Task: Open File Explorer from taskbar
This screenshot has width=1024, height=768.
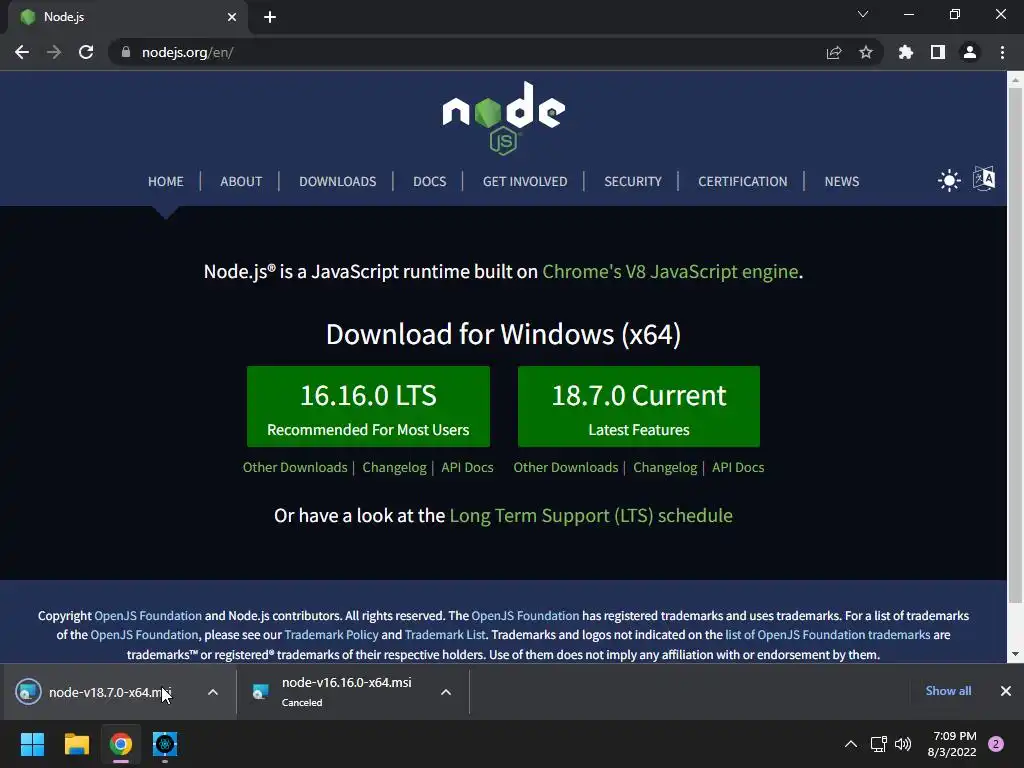Action: pos(76,744)
